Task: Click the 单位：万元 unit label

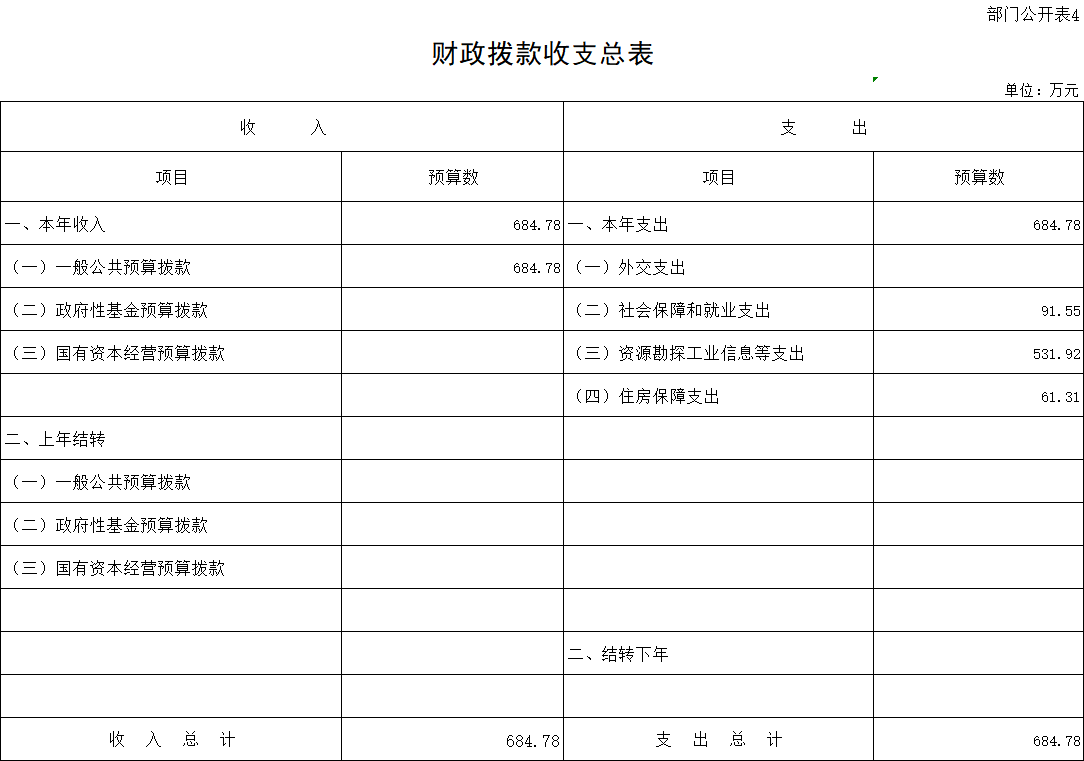Action: pyautogui.click(x=1041, y=90)
